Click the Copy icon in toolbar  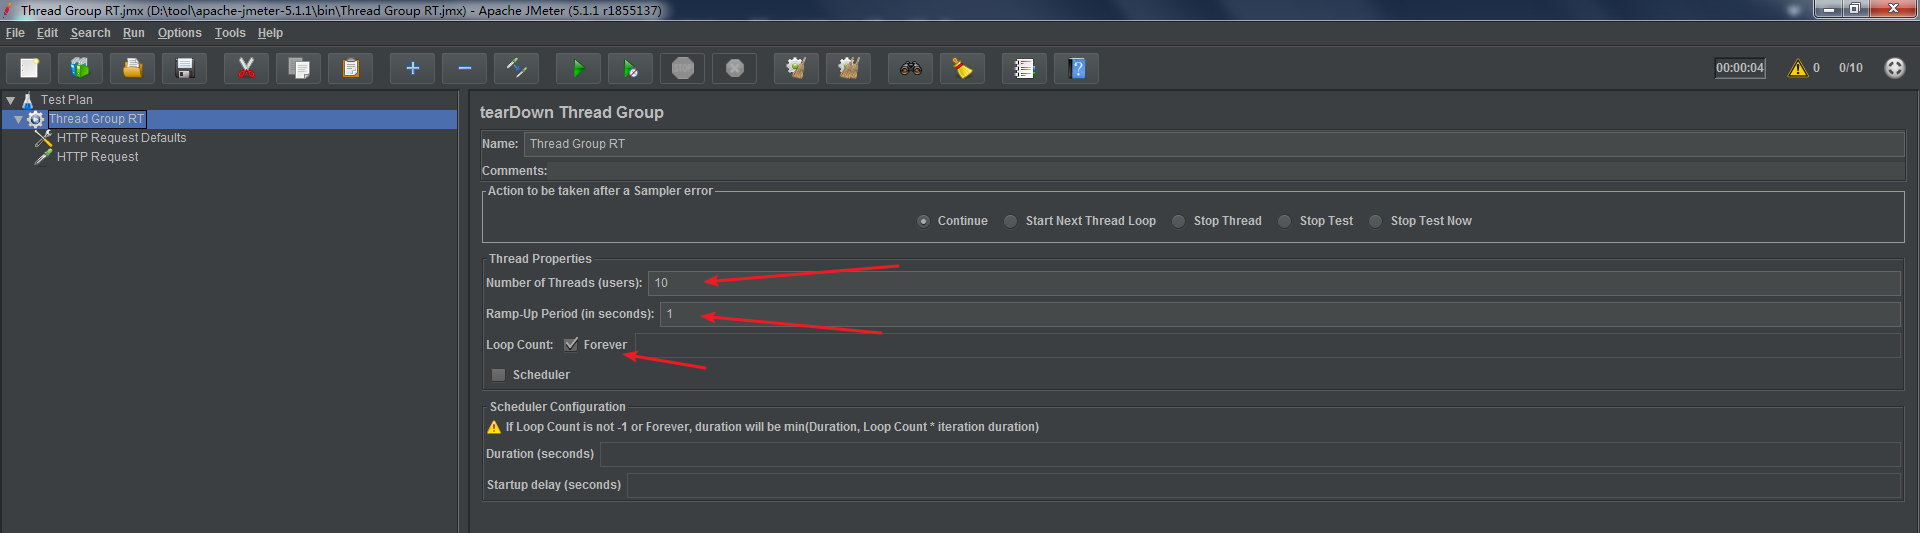pyautogui.click(x=298, y=68)
